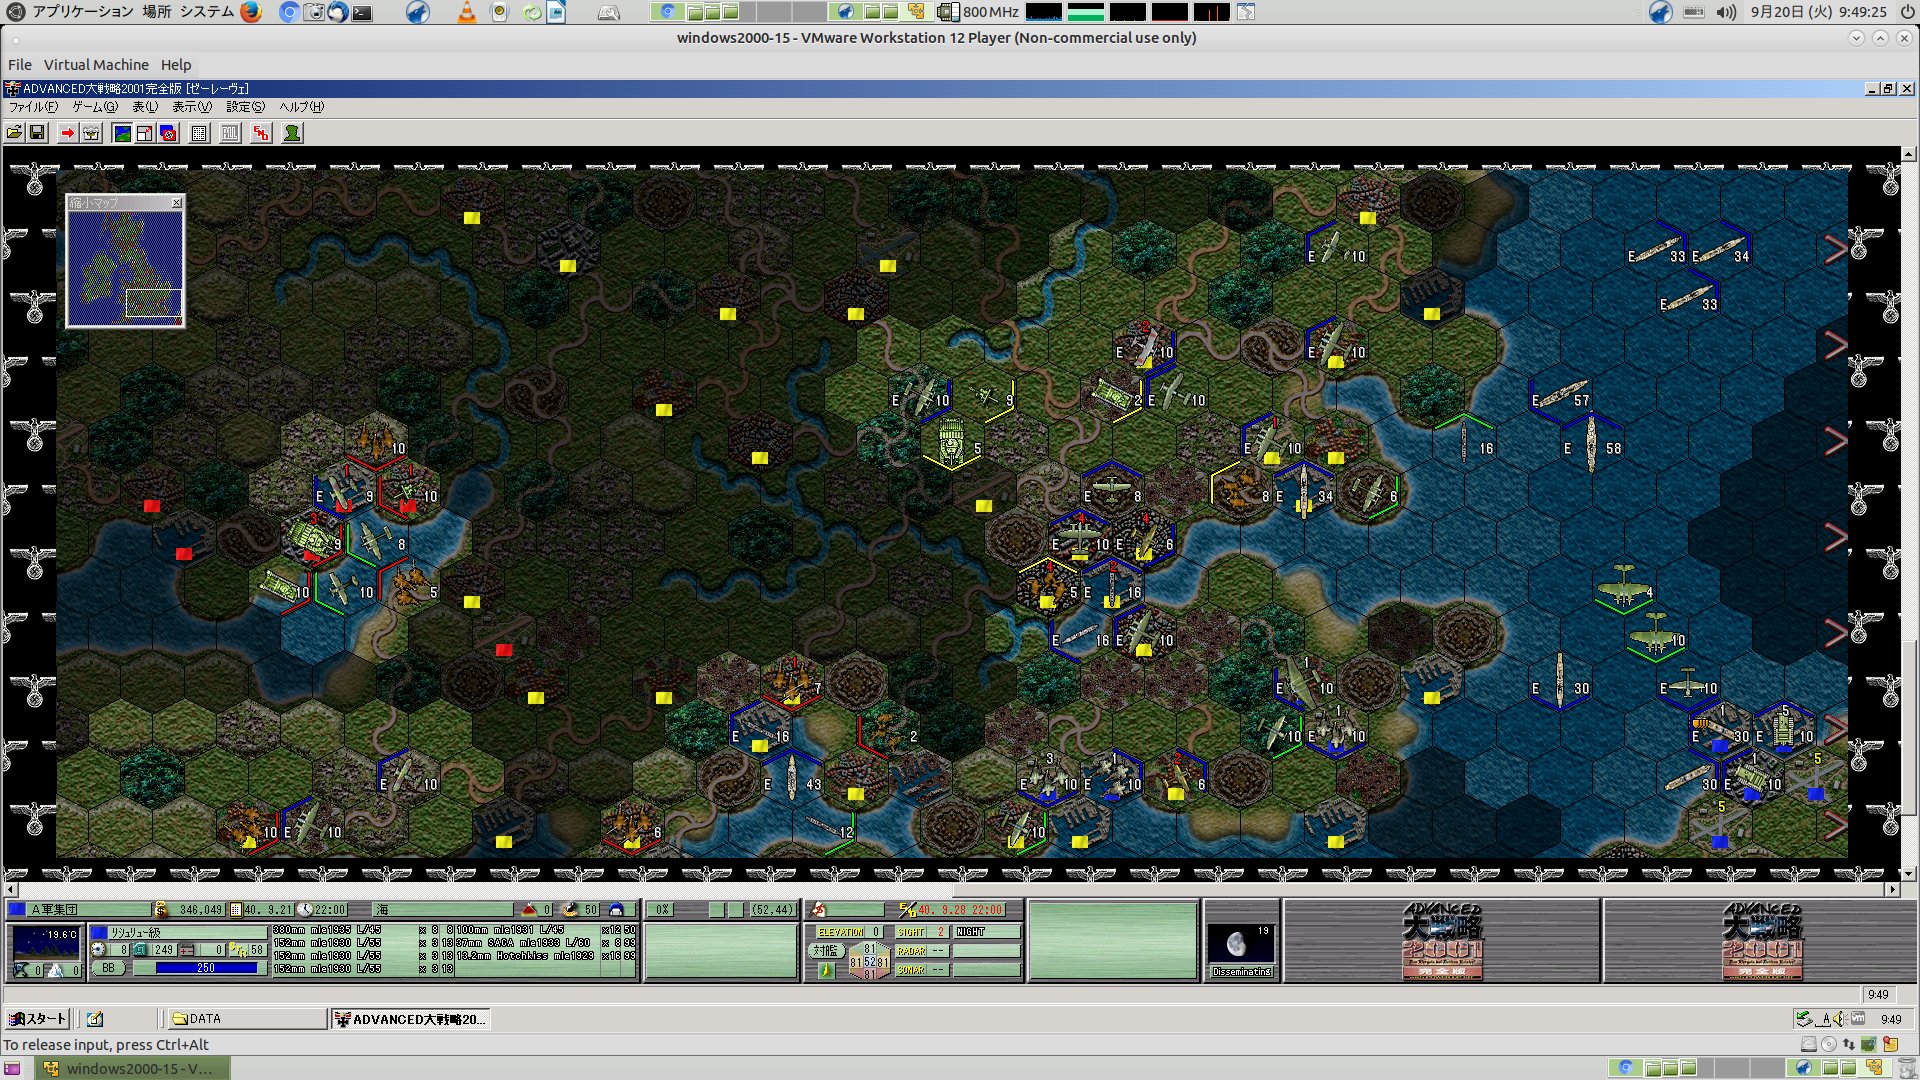This screenshot has height=1080, width=1920.
Task: Open the VMware Help menu
Action: click(x=176, y=65)
